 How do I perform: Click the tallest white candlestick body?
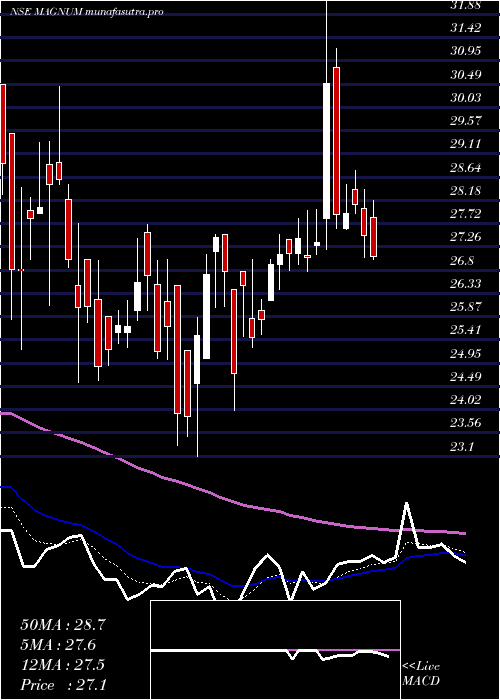pyautogui.click(x=327, y=151)
